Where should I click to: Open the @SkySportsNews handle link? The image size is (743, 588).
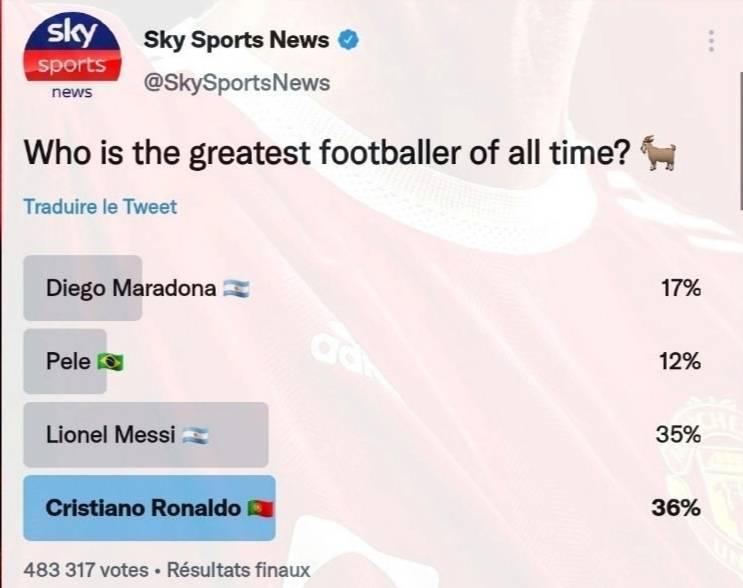(237, 83)
